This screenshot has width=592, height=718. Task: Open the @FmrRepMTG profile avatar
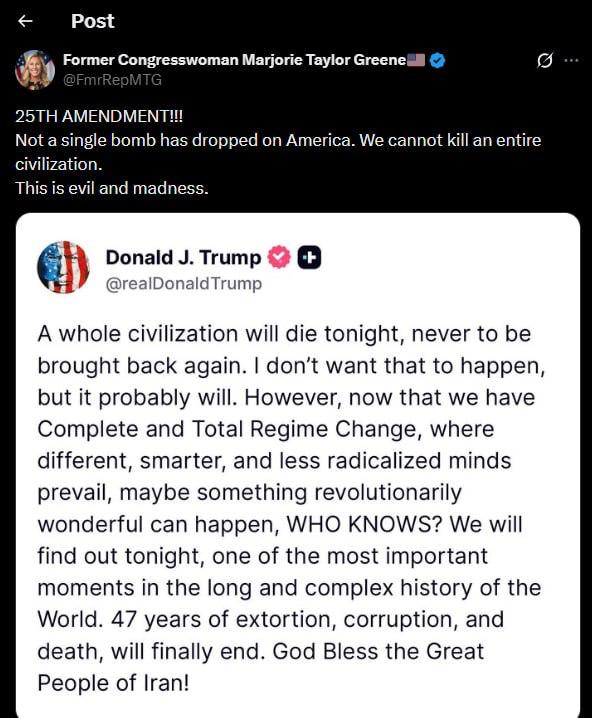(35, 70)
